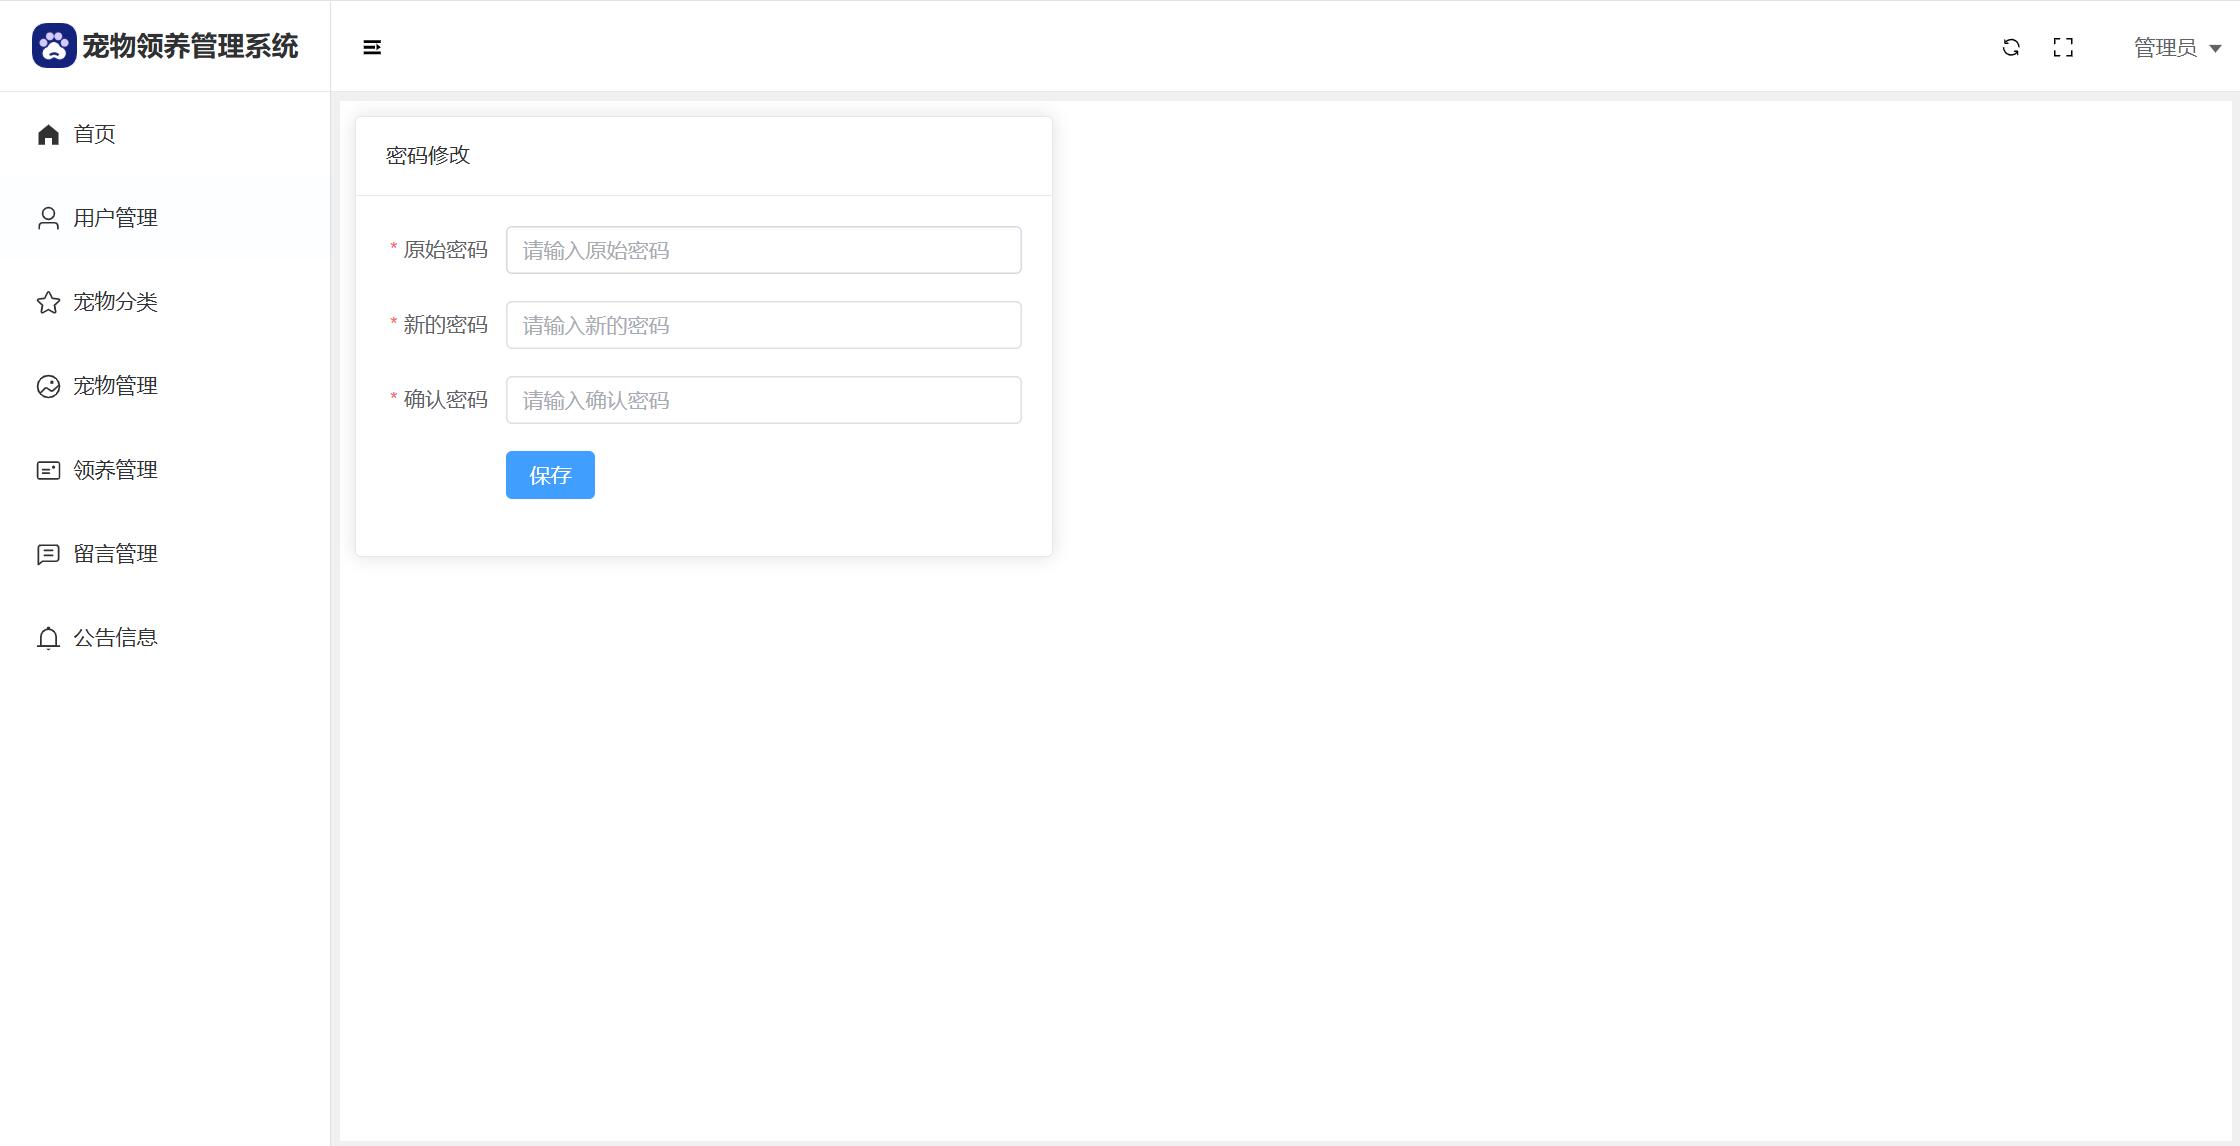Click the star icon beside 宠物分类
Viewport: 2240px width, 1146px height.
click(x=48, y=302)
